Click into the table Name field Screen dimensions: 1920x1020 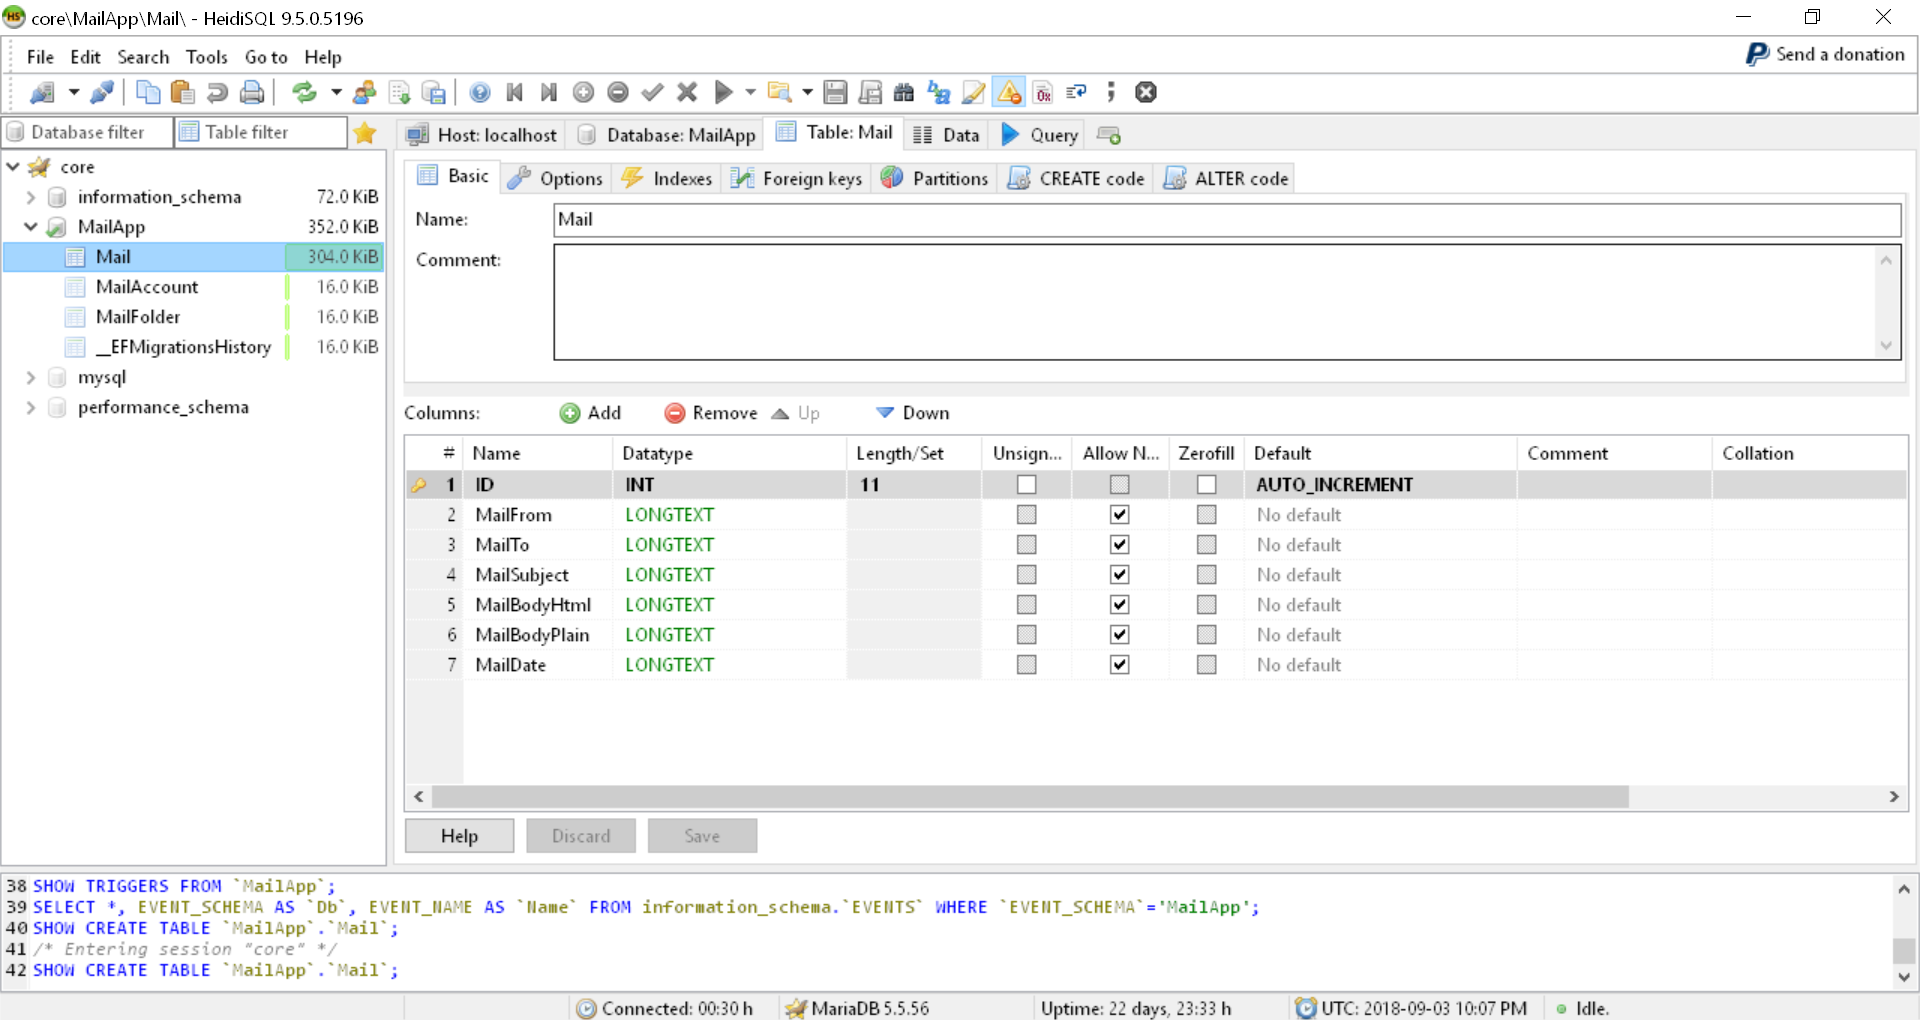click(1227, 220)
